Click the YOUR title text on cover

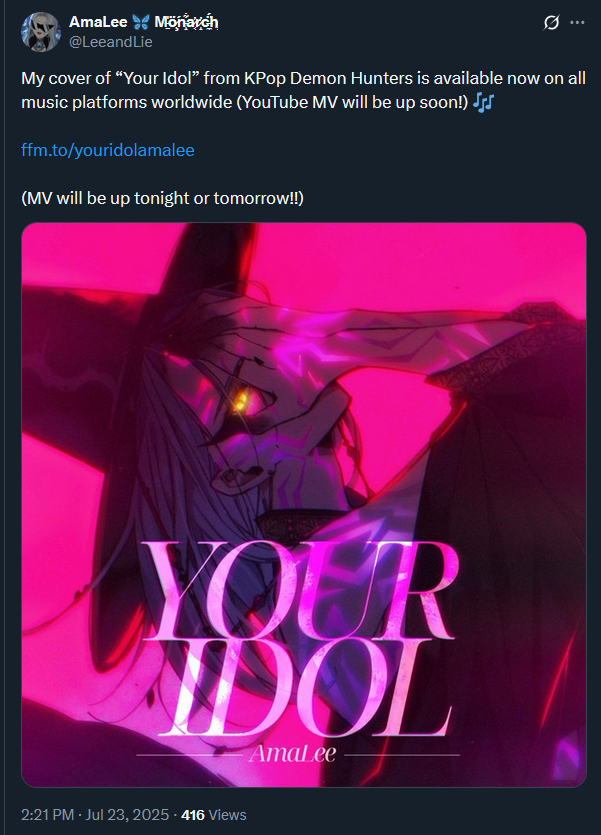pyautogui.click(x=299, y=588)
